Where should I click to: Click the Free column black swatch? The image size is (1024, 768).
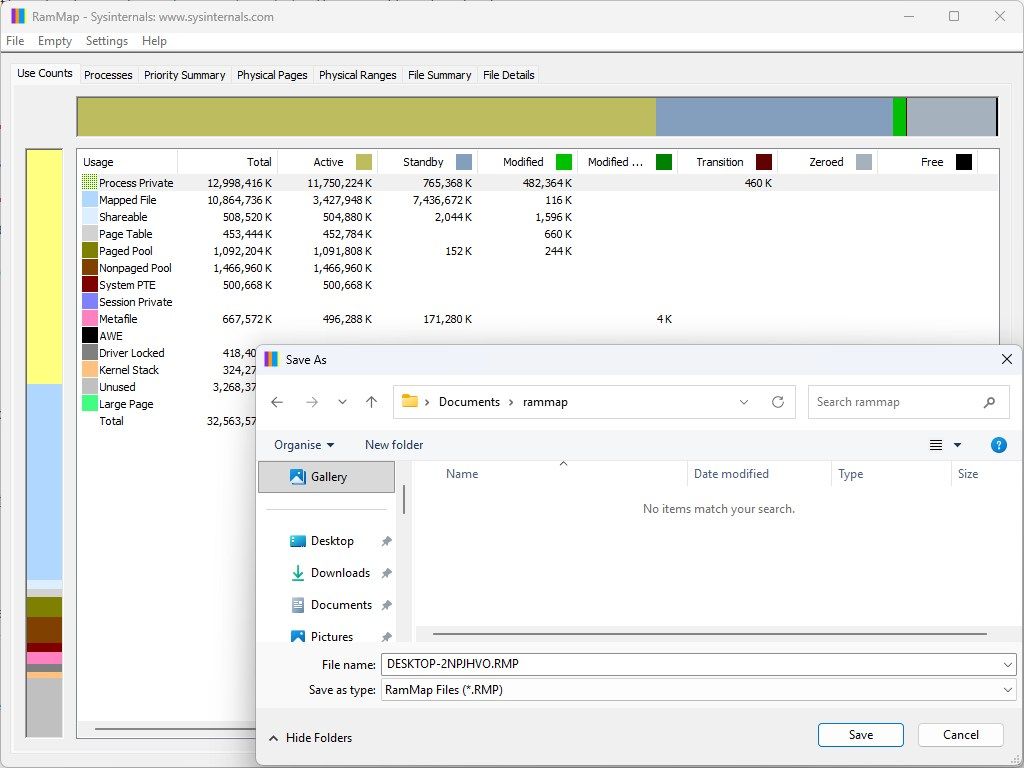click(964, 162)
